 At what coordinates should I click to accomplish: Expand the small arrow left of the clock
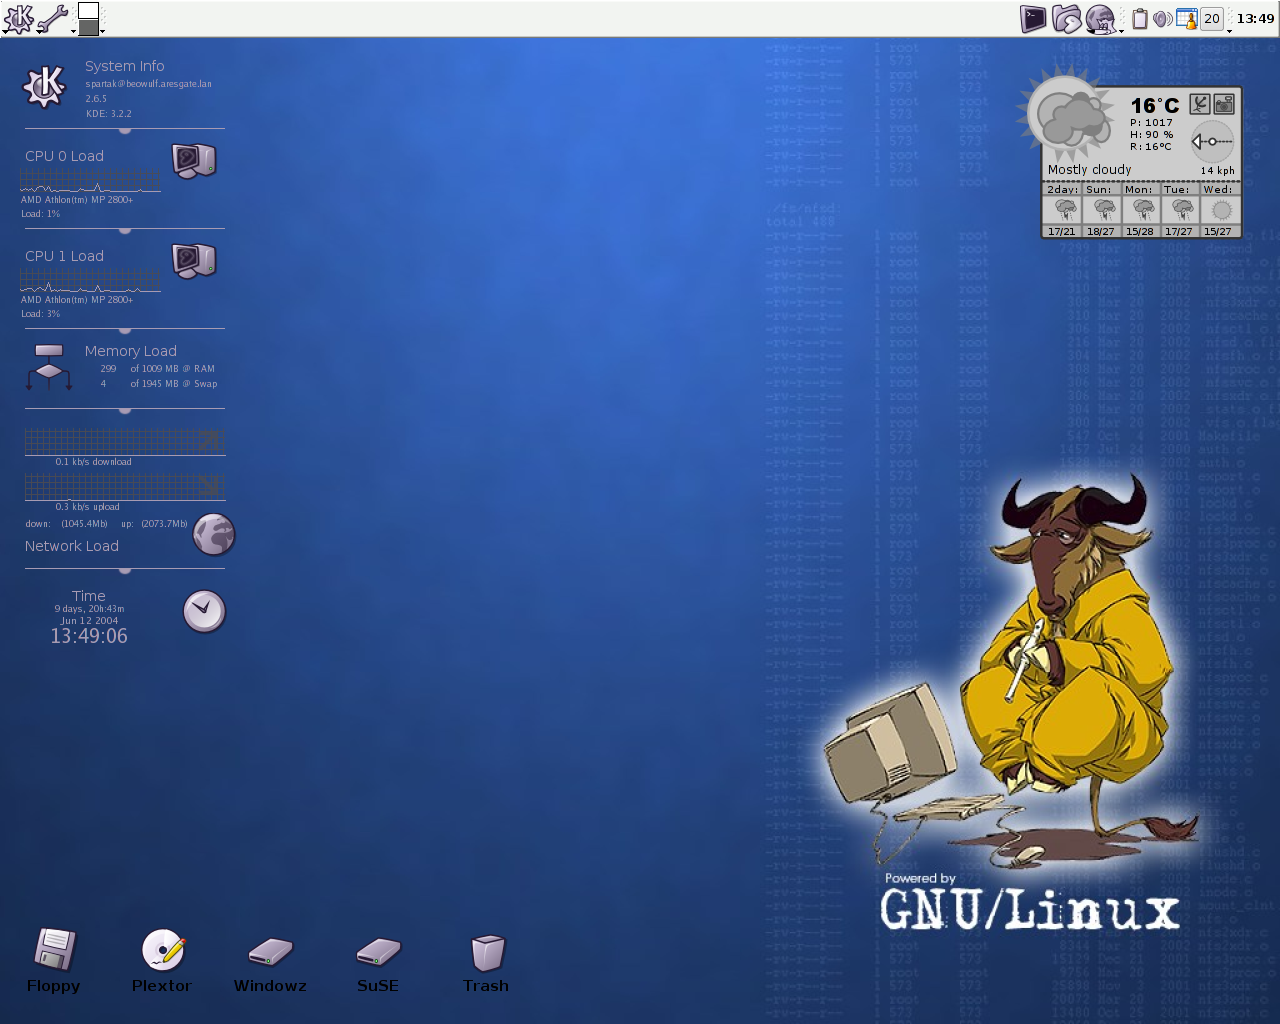pyautogui.click(x=1229, y=31)
